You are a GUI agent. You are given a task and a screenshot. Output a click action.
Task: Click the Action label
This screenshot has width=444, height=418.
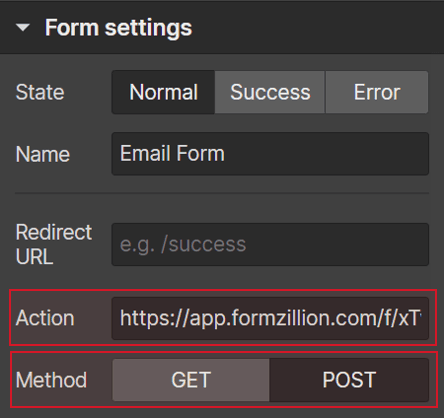pos(45,318)
